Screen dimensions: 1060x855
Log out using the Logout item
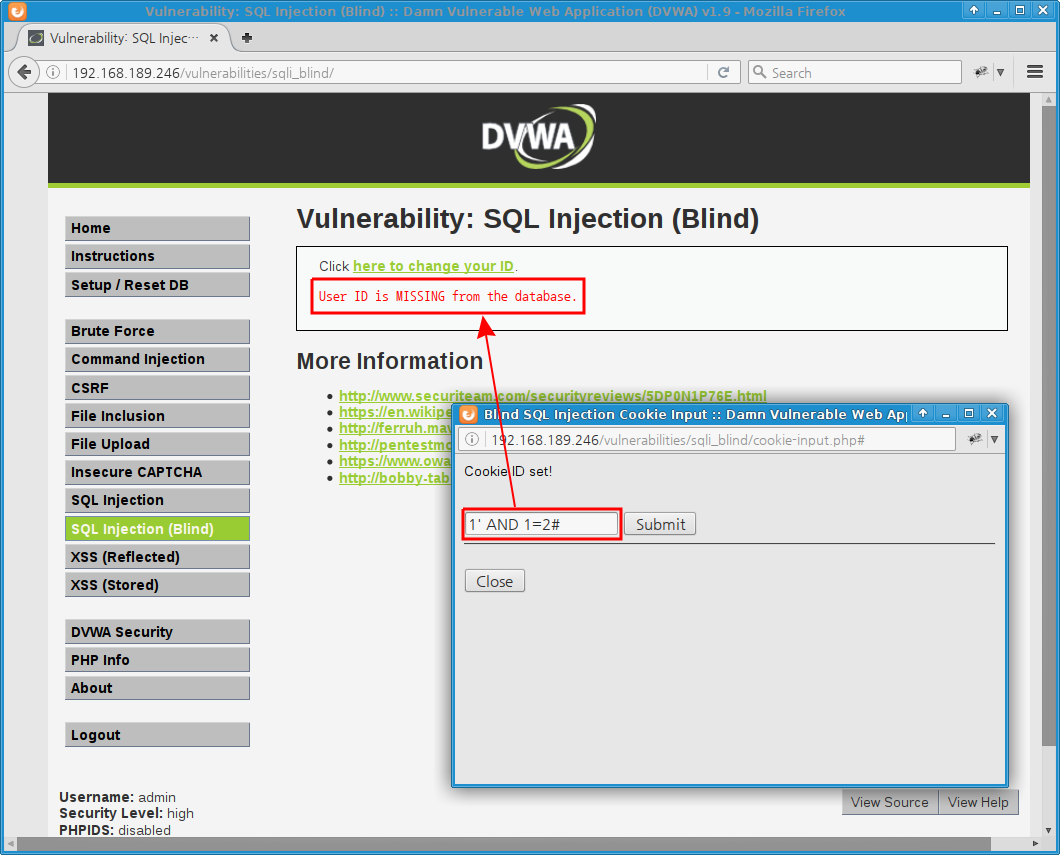tap(157, 735)
